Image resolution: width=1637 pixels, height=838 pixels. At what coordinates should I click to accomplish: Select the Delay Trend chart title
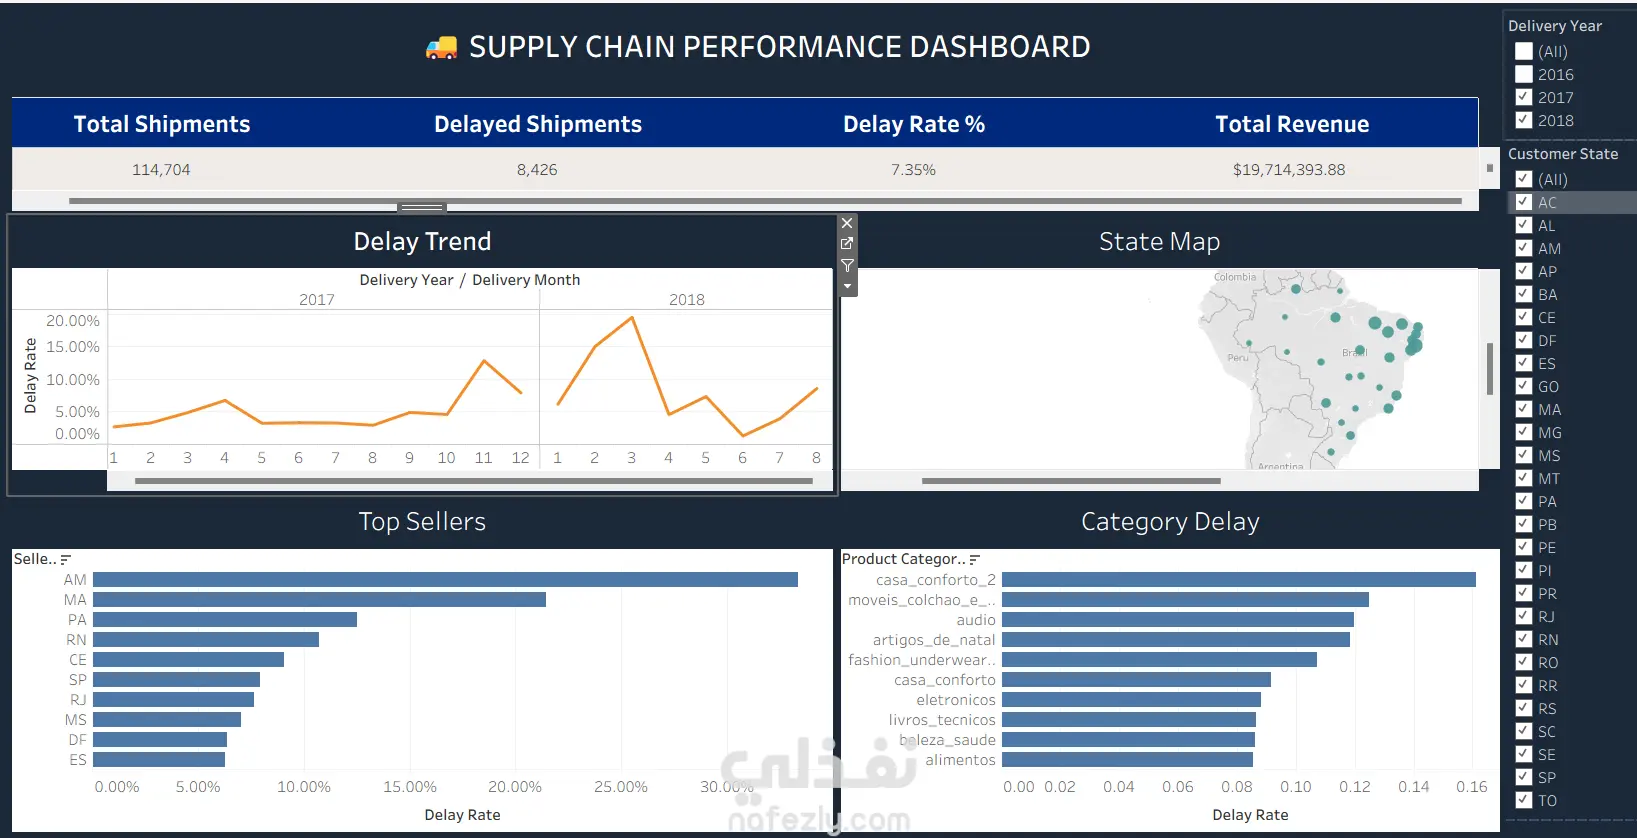pos(422,242)
